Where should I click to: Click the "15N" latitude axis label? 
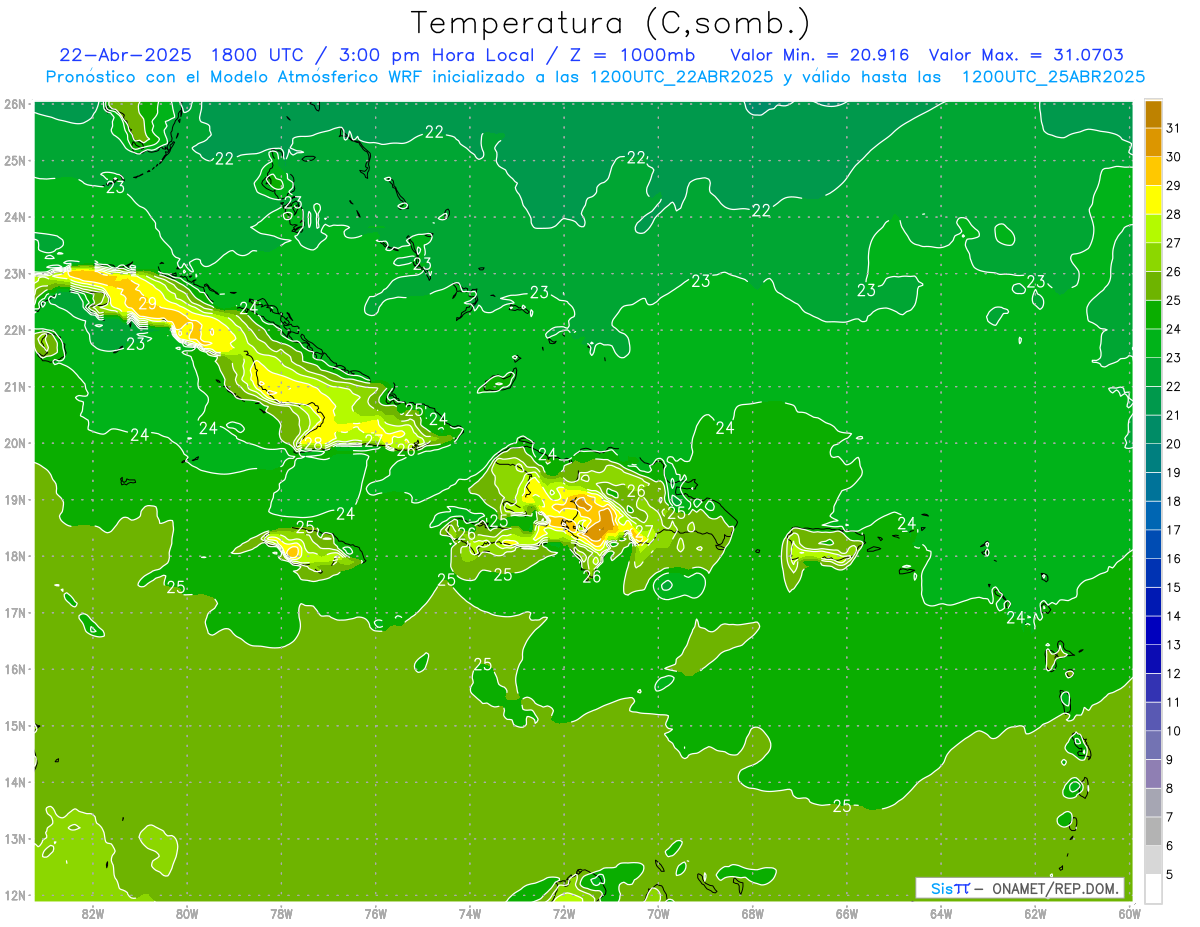(x=15, y=726)
